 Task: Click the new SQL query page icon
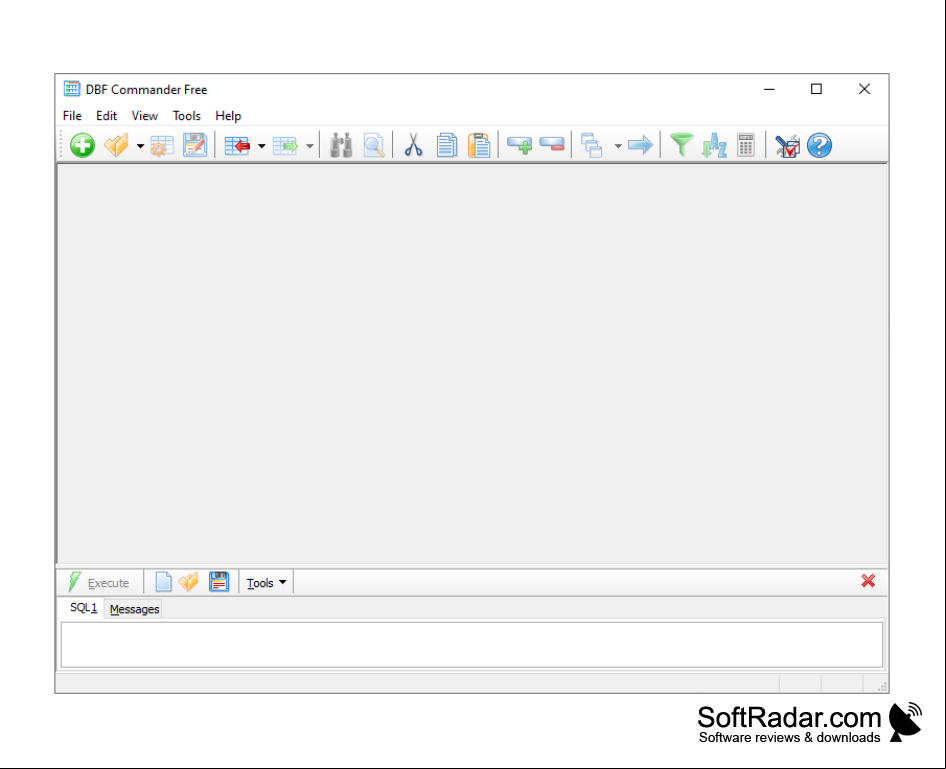163,582
